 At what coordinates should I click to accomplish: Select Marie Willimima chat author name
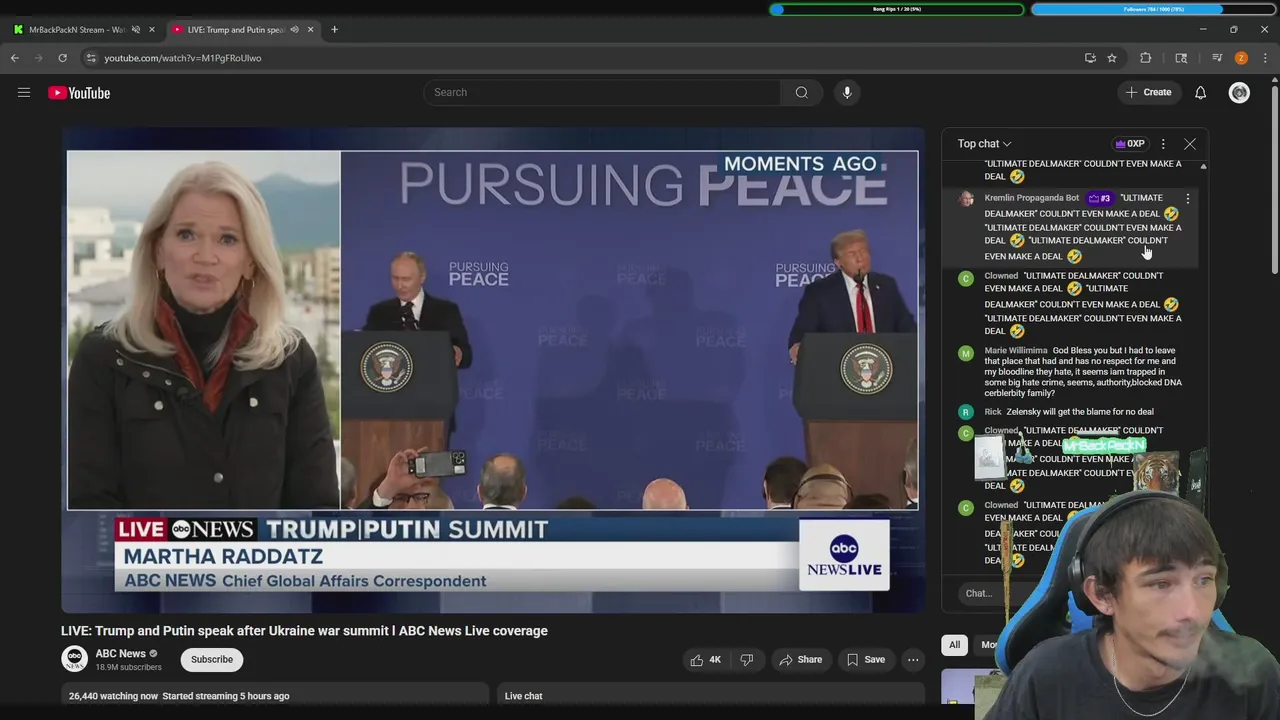point(1016,351)
